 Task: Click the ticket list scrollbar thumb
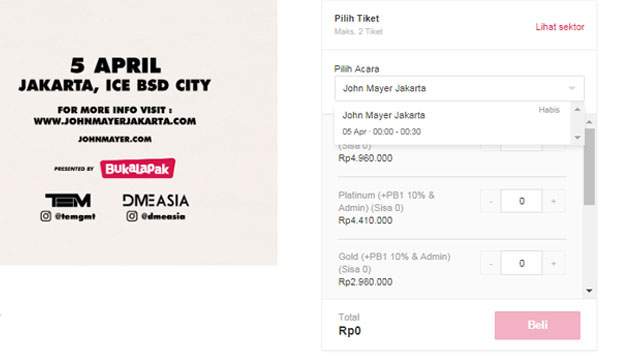[589, 167]
